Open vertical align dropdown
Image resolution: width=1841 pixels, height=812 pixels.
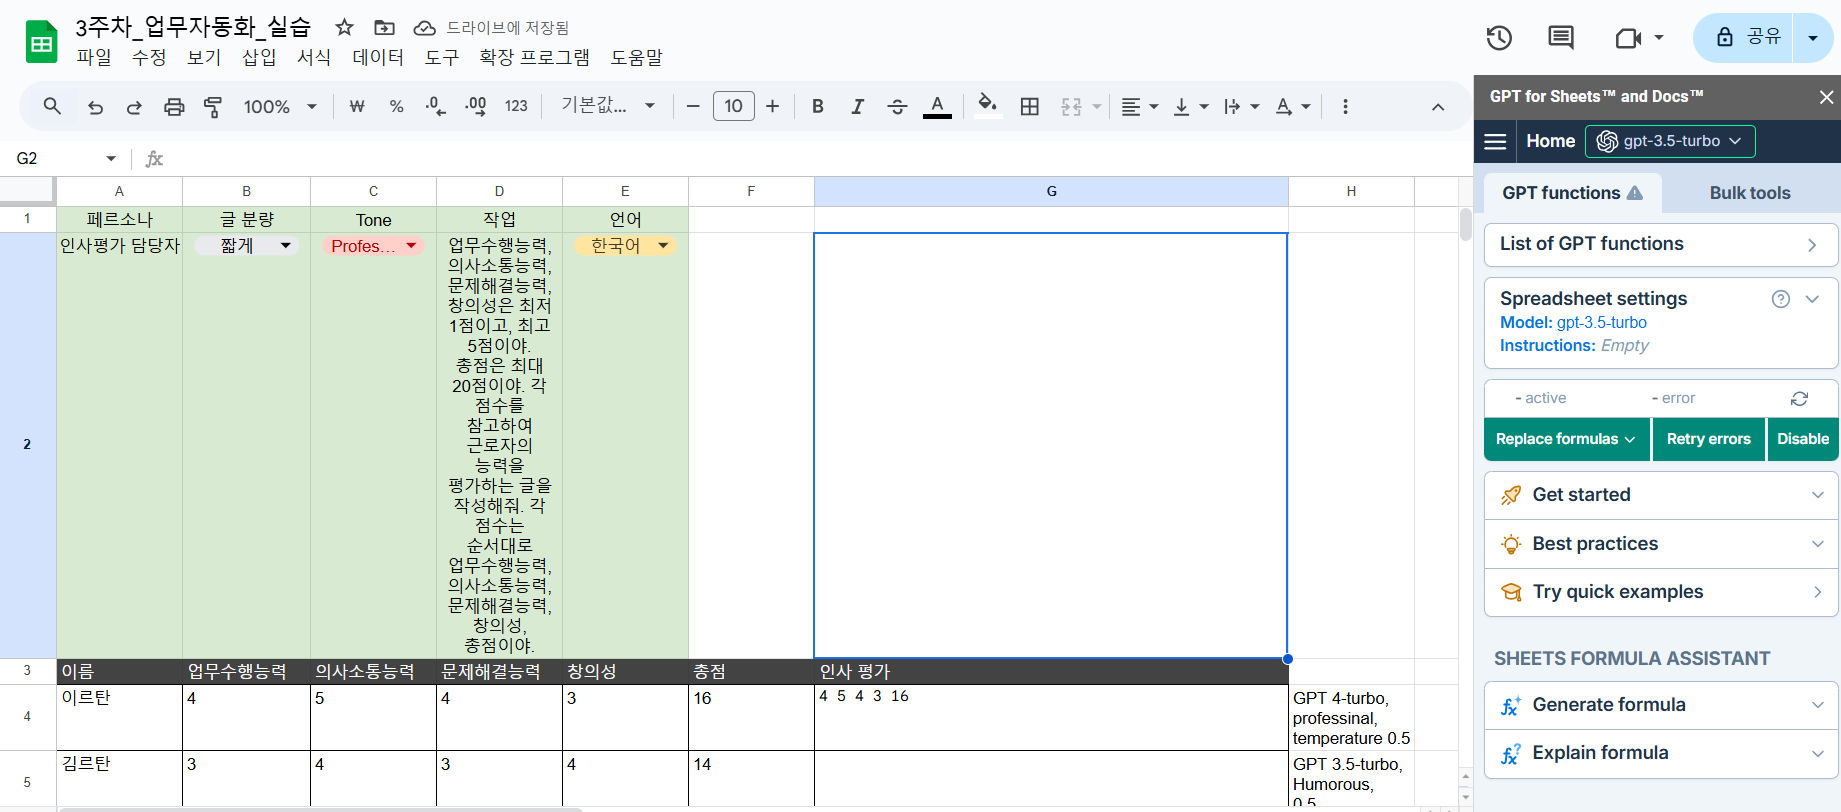pyautogui.click(x=1190, y=106)
